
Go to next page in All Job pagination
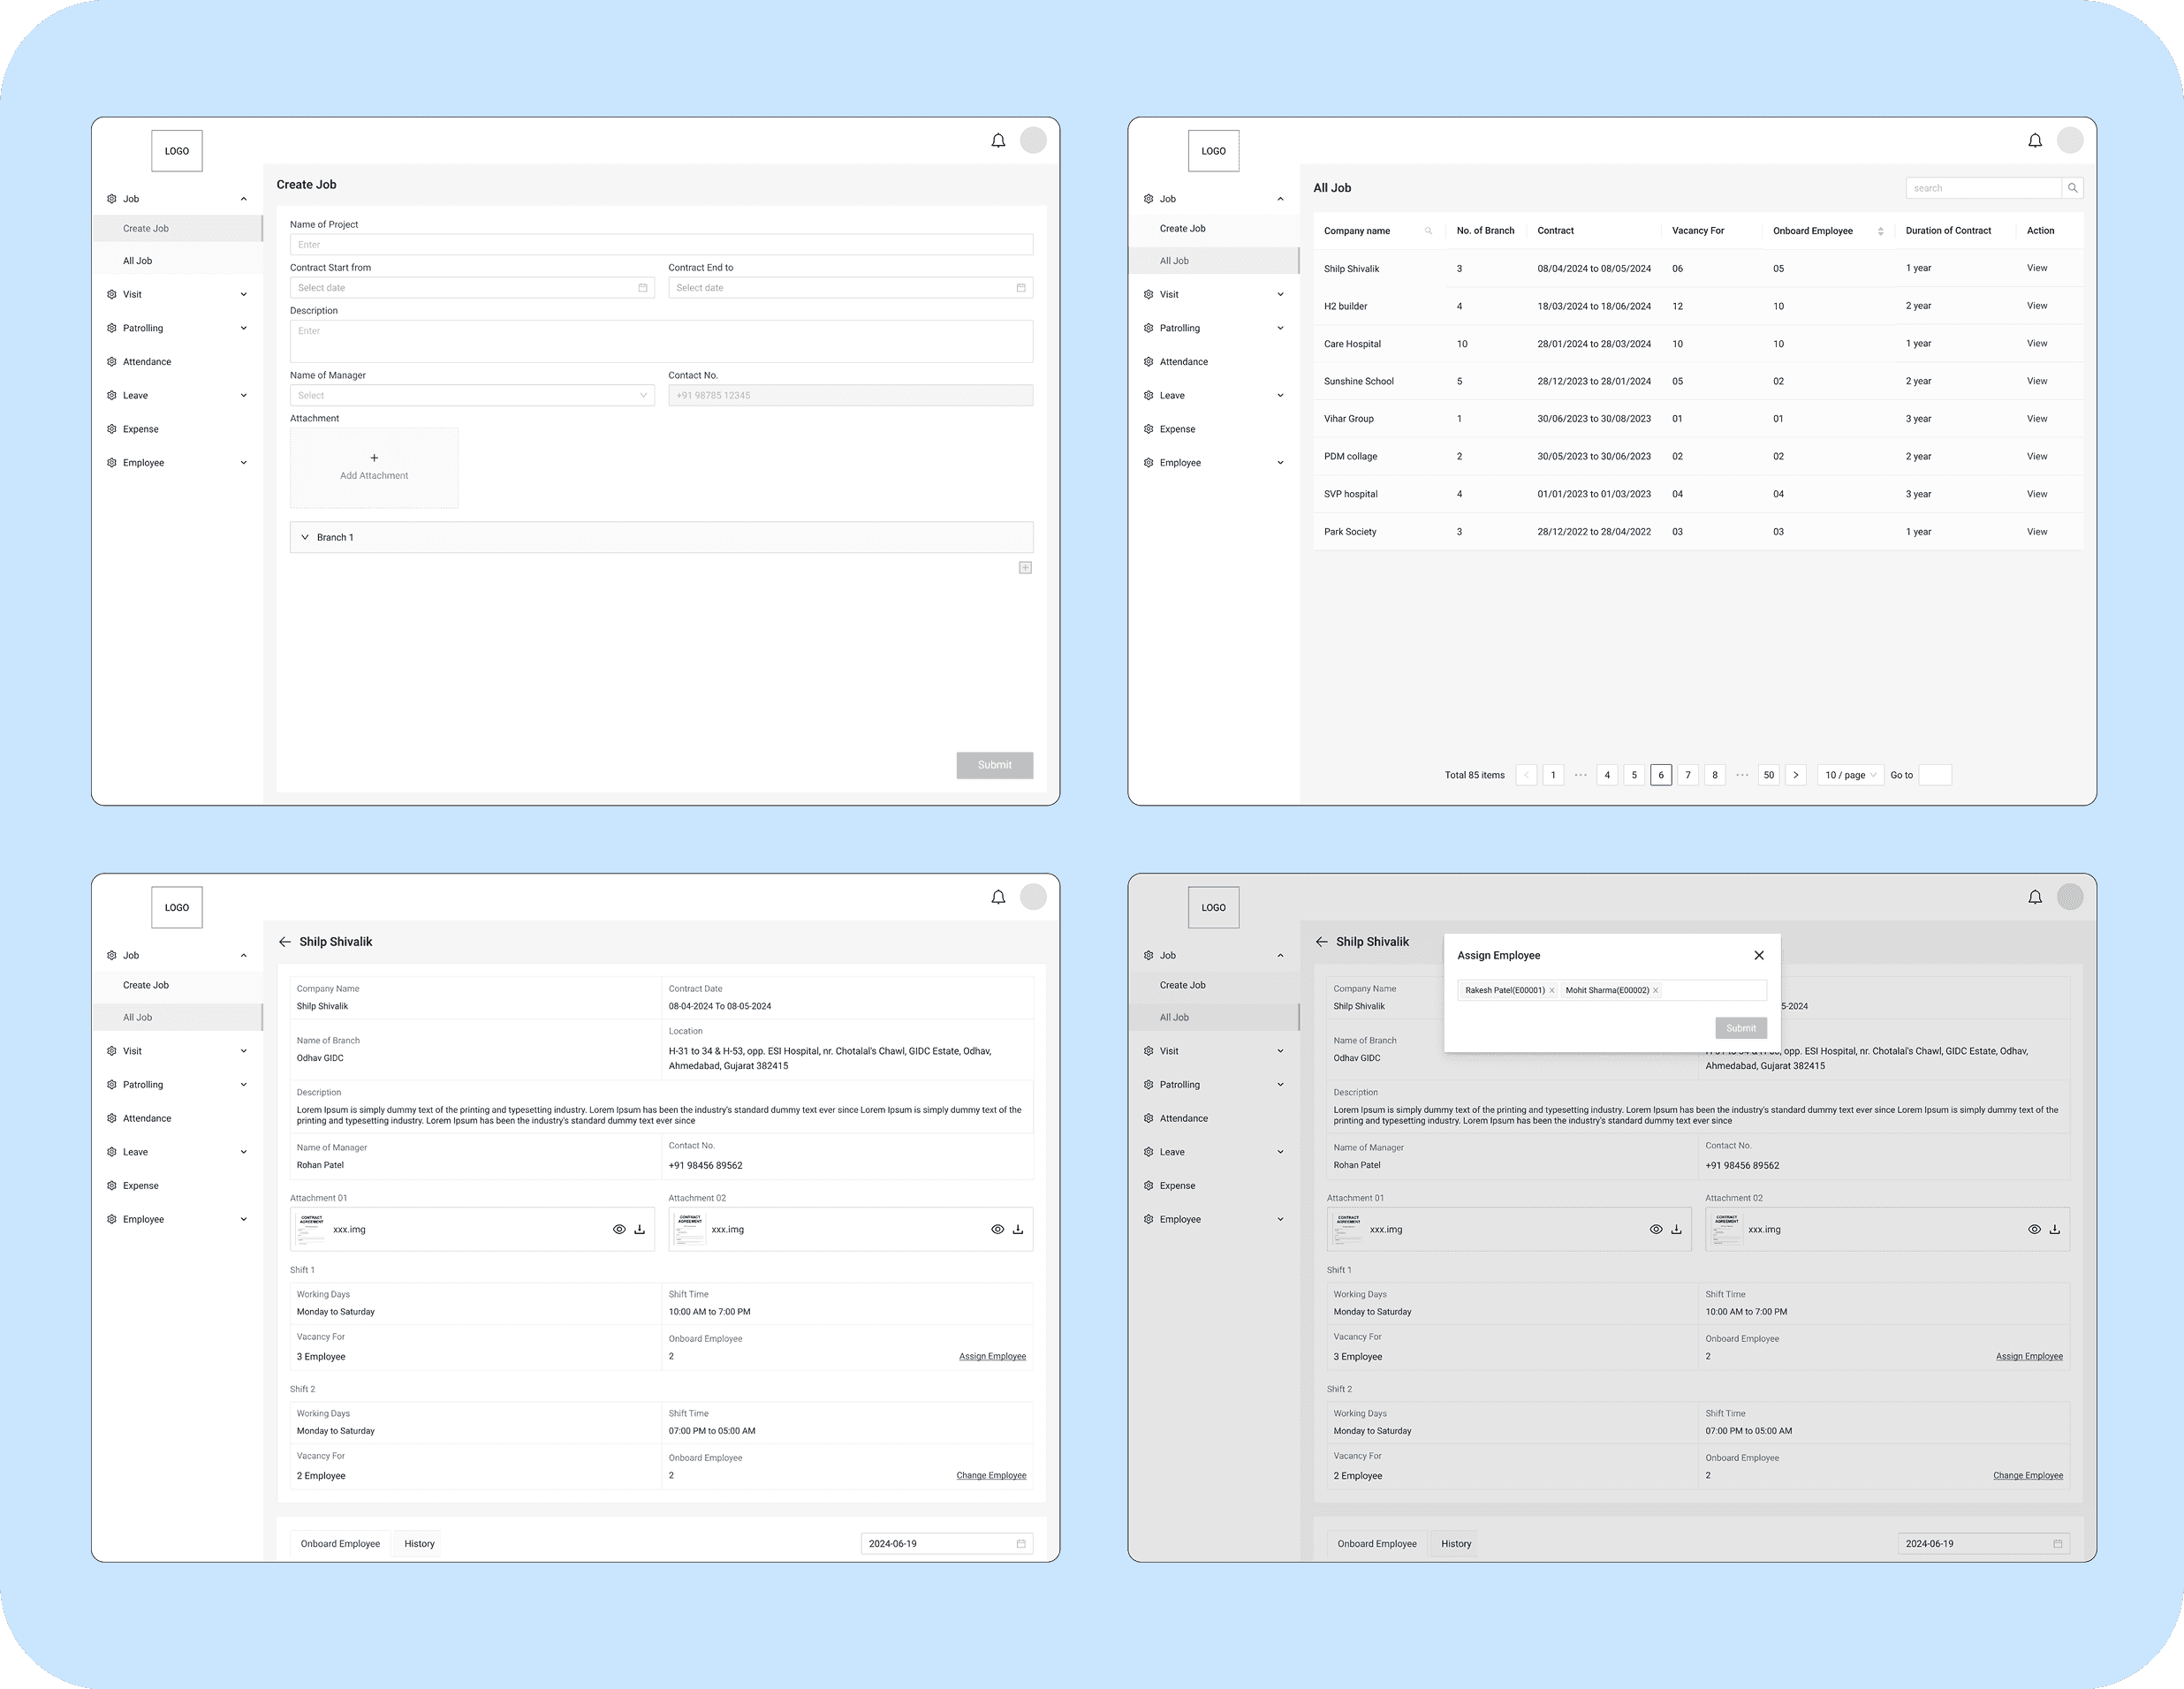1796,775
